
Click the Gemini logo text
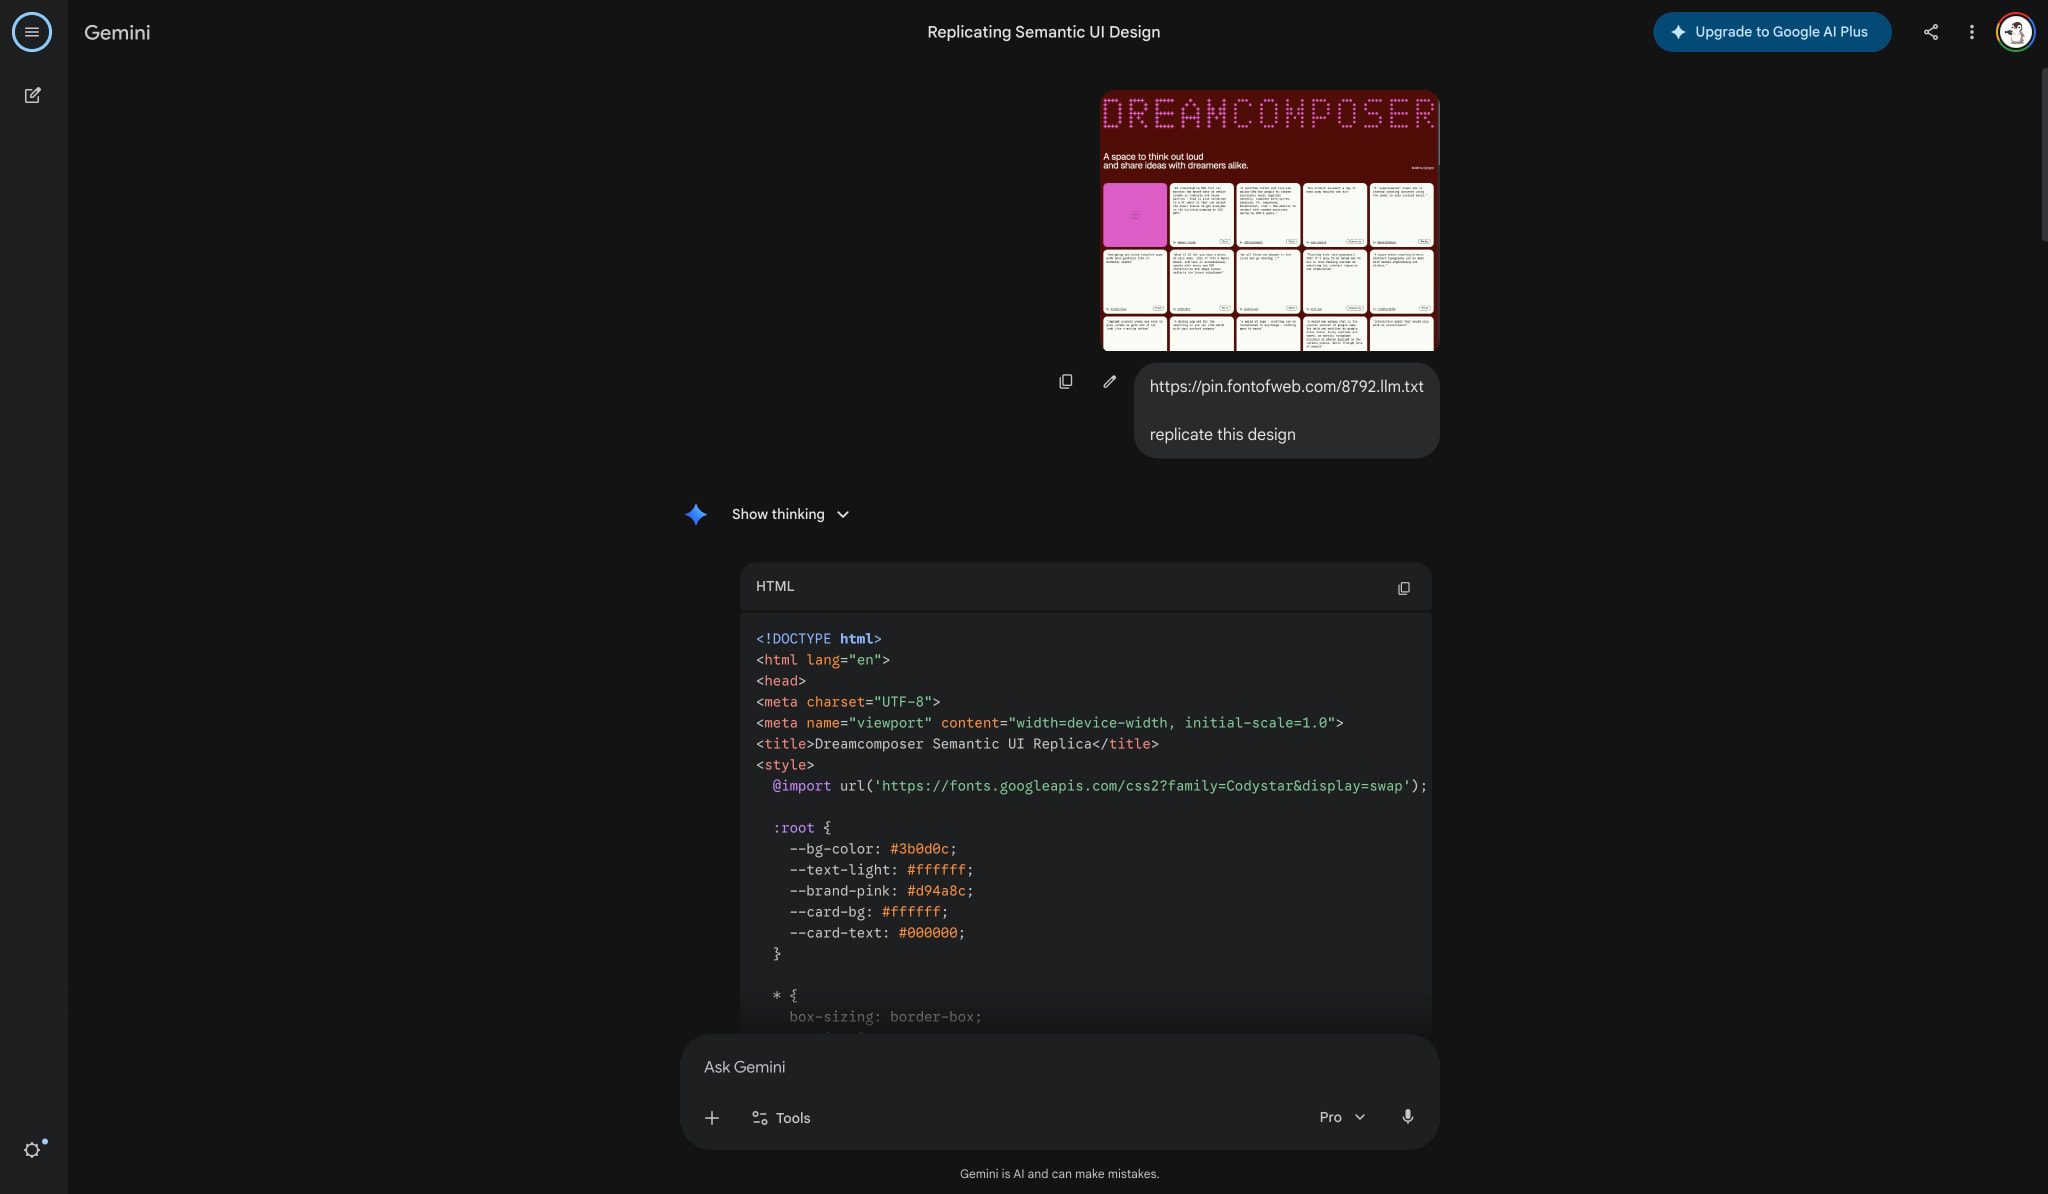coord(117,32)
